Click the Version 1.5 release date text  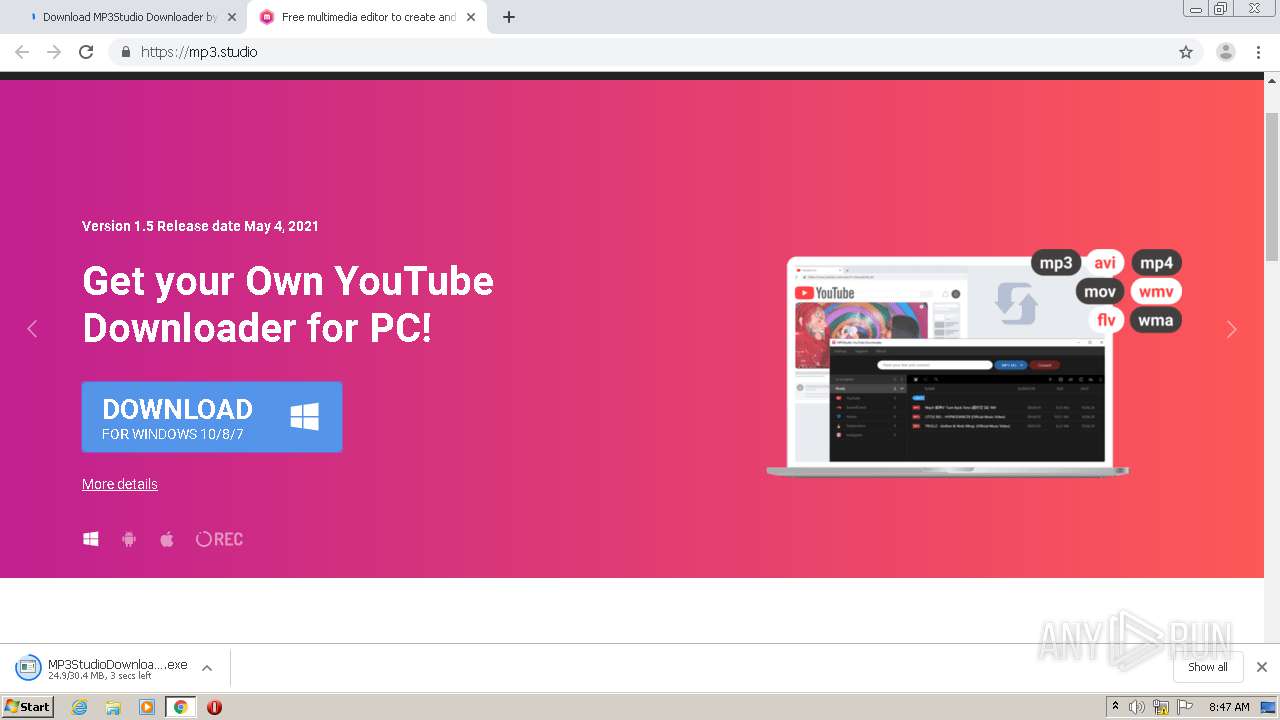click(x=200, y=226)
